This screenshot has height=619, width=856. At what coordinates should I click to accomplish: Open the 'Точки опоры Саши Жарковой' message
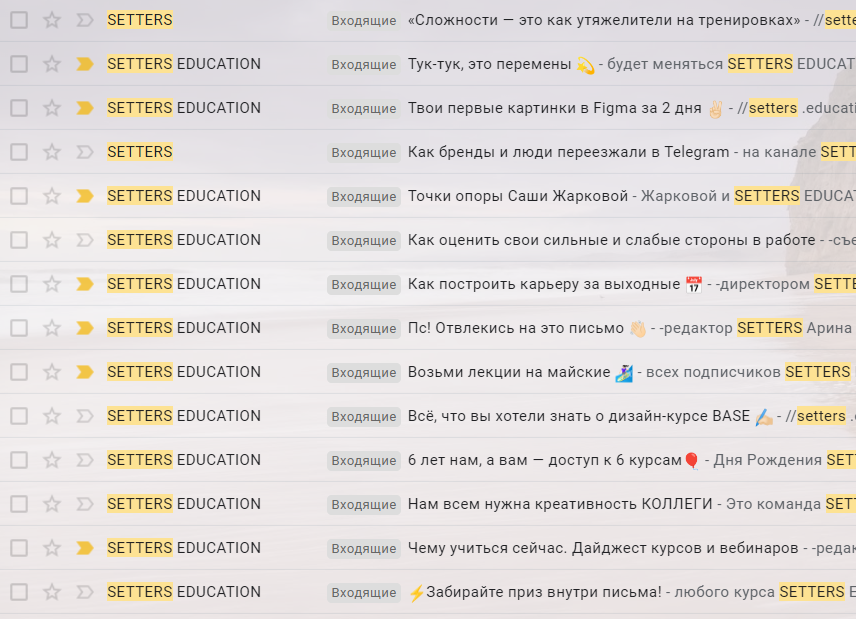[518, 196]
